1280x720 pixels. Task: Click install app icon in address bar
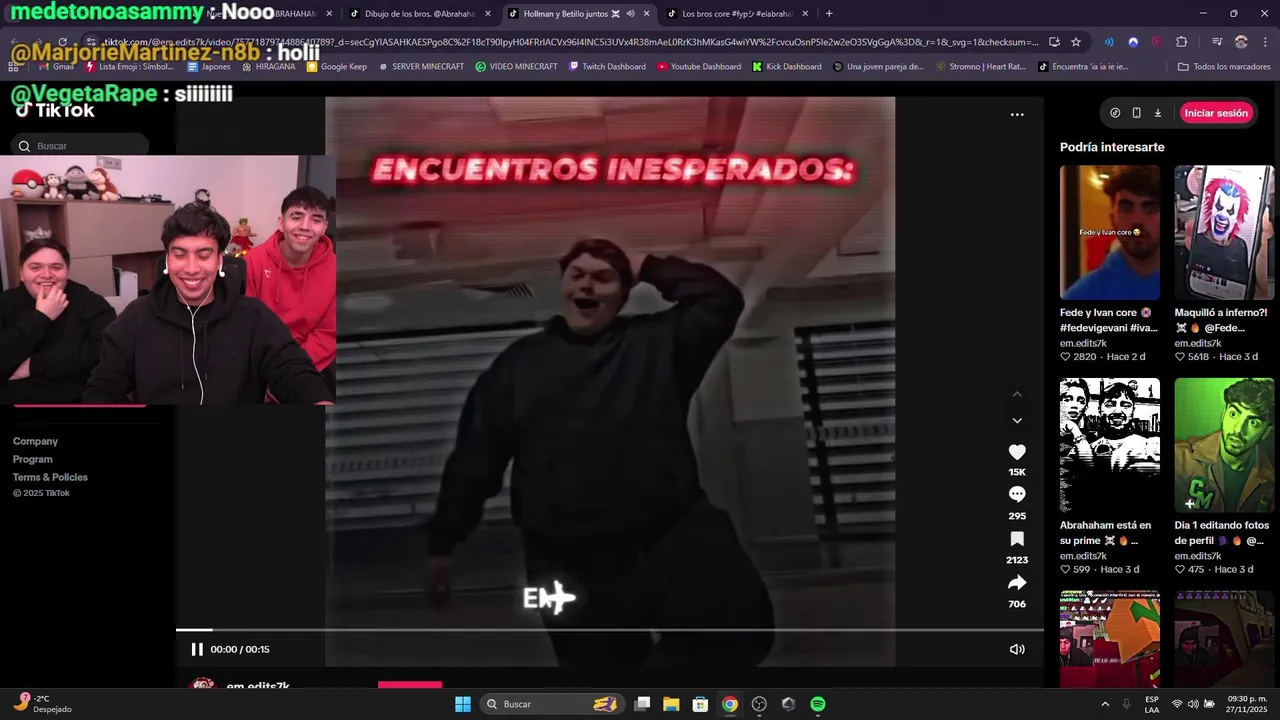click(x=1054, y=42)
